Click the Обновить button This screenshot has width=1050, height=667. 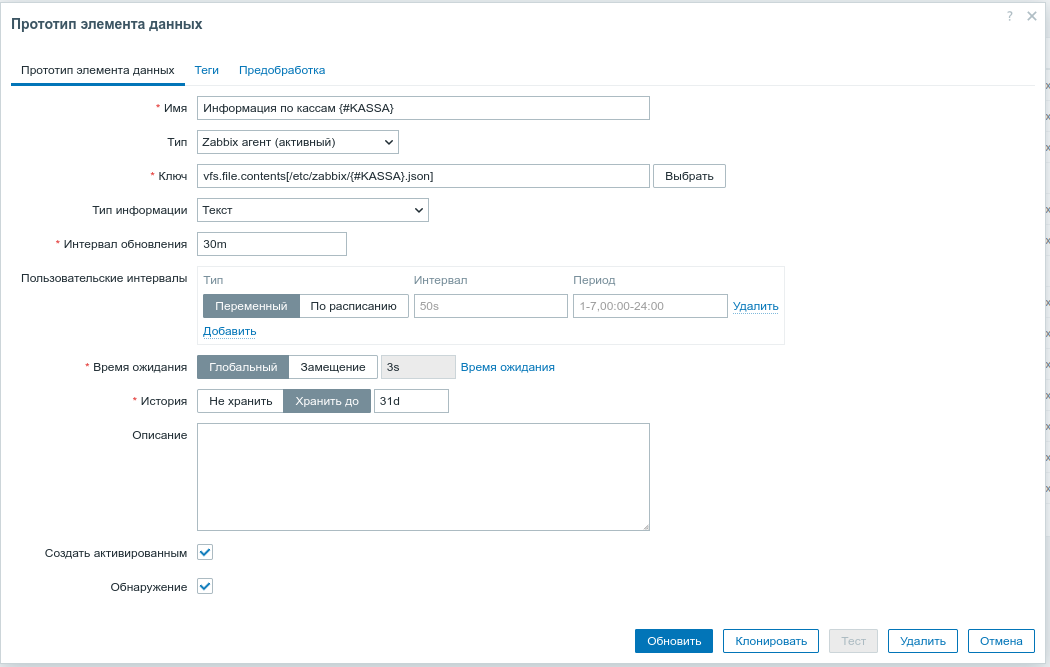pyautogui.click(x=674, y=641)
